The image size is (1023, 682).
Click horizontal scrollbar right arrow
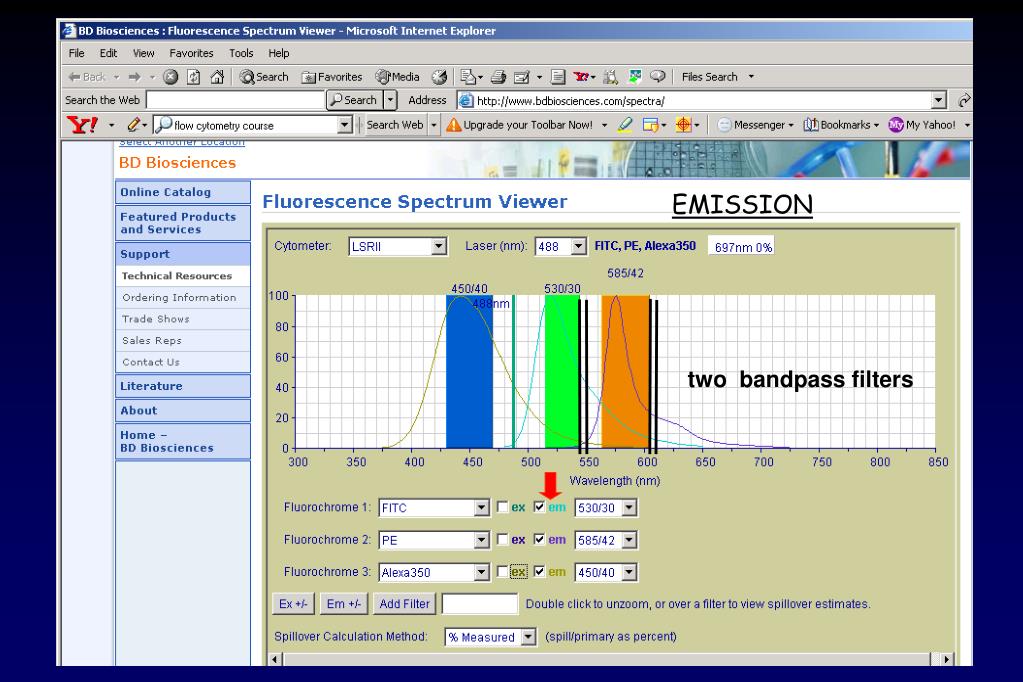946,659
